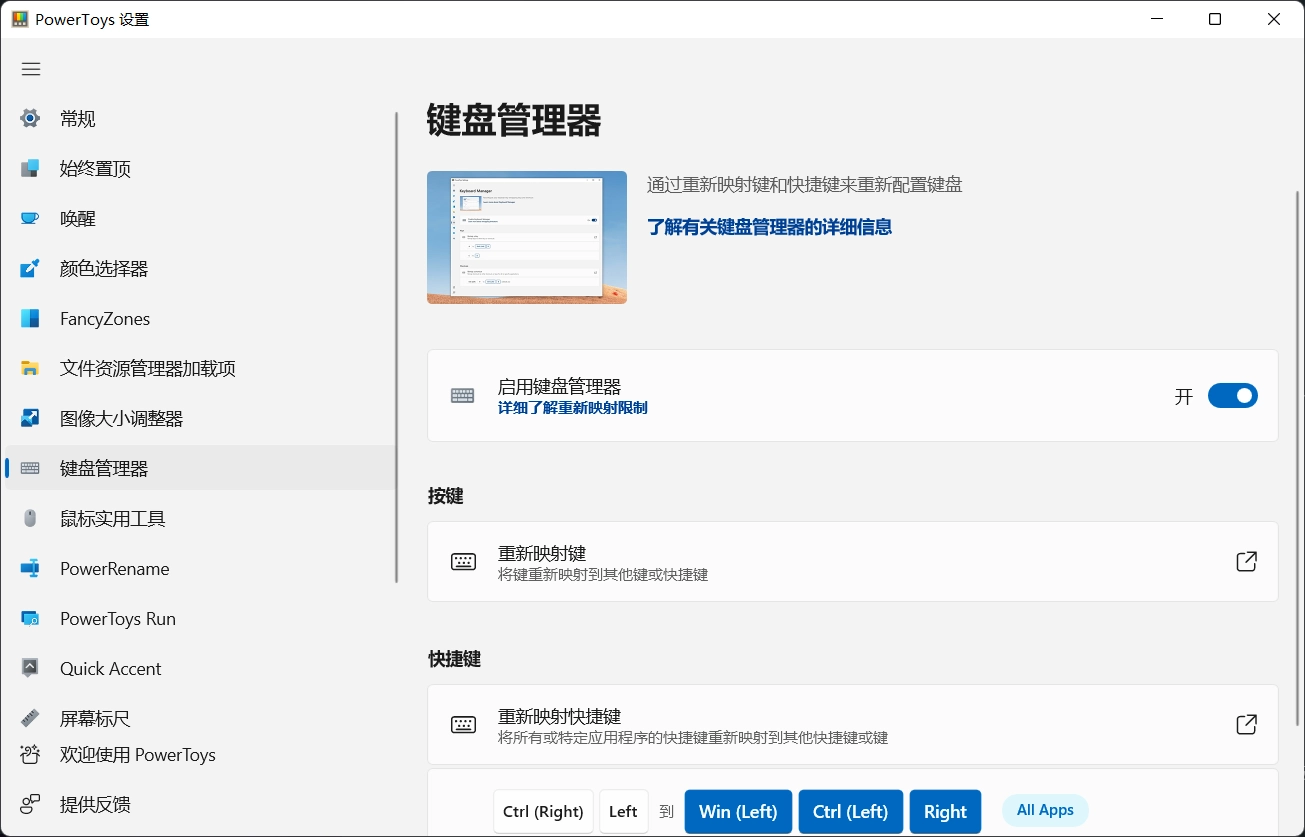The height and width of the screenshot is (837, 1305).
Task: Click the PowerToys Run sidebar icon
Action: [30, 618]
